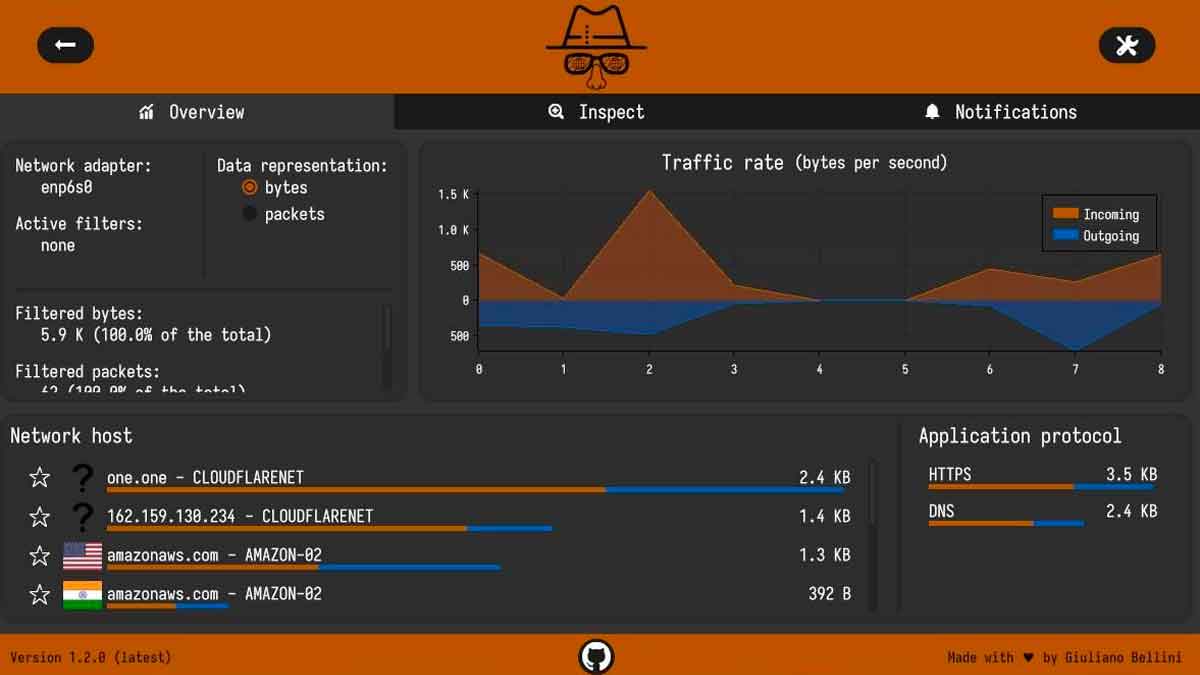Click amazonaws.com AMAZON-02 entry with 392 B
The height and width of the screenshot is (675, 1200).
click(x=214, y=595)
